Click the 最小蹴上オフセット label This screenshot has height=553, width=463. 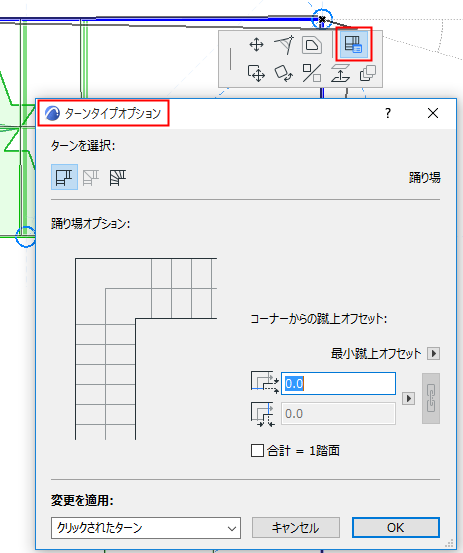(x=376, y=353)
